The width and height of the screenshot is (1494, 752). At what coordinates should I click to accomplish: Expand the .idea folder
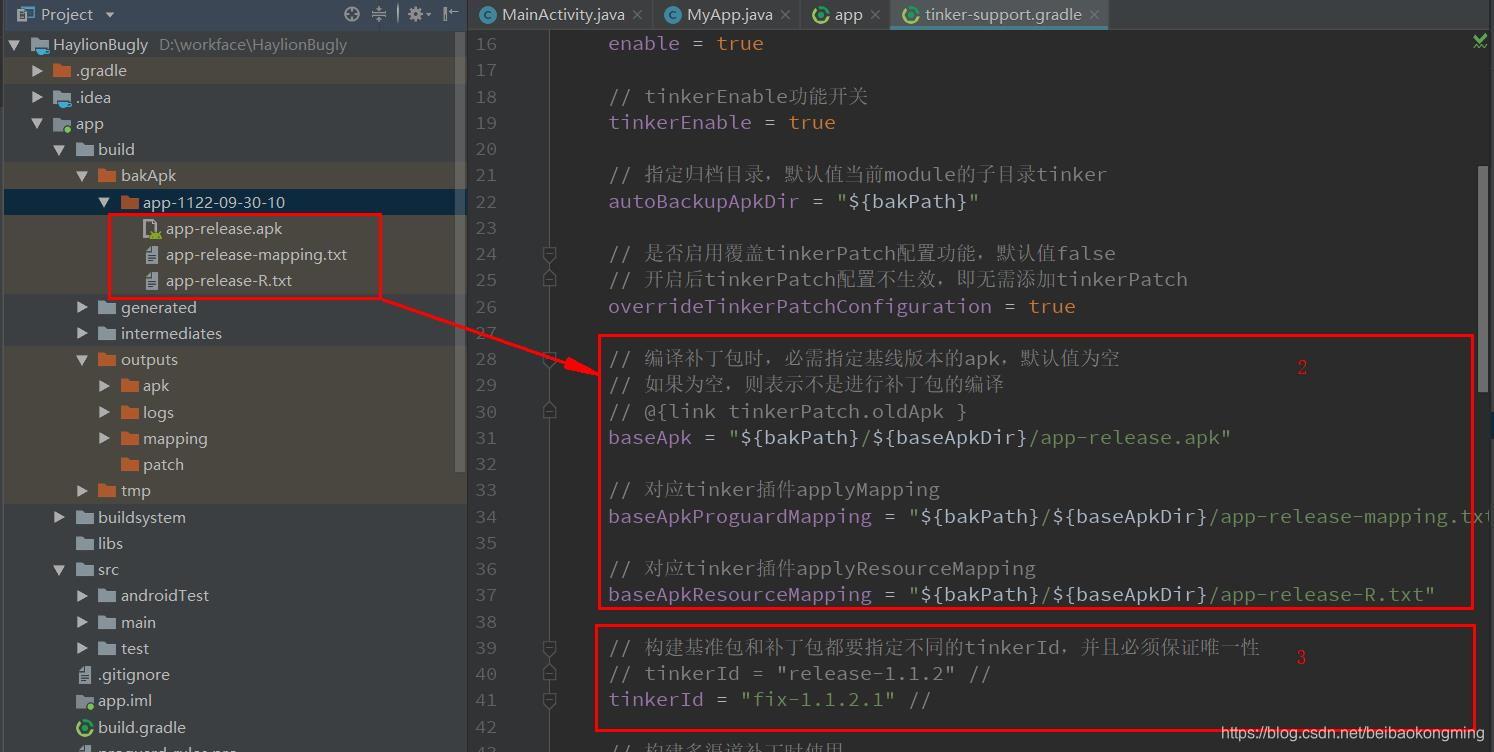pyautogui.click(x=37, y=97)
